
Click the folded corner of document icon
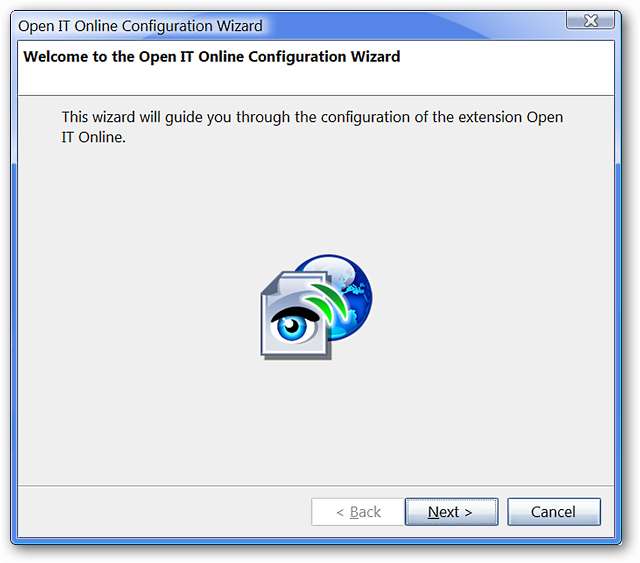click(x=270, y=283)
